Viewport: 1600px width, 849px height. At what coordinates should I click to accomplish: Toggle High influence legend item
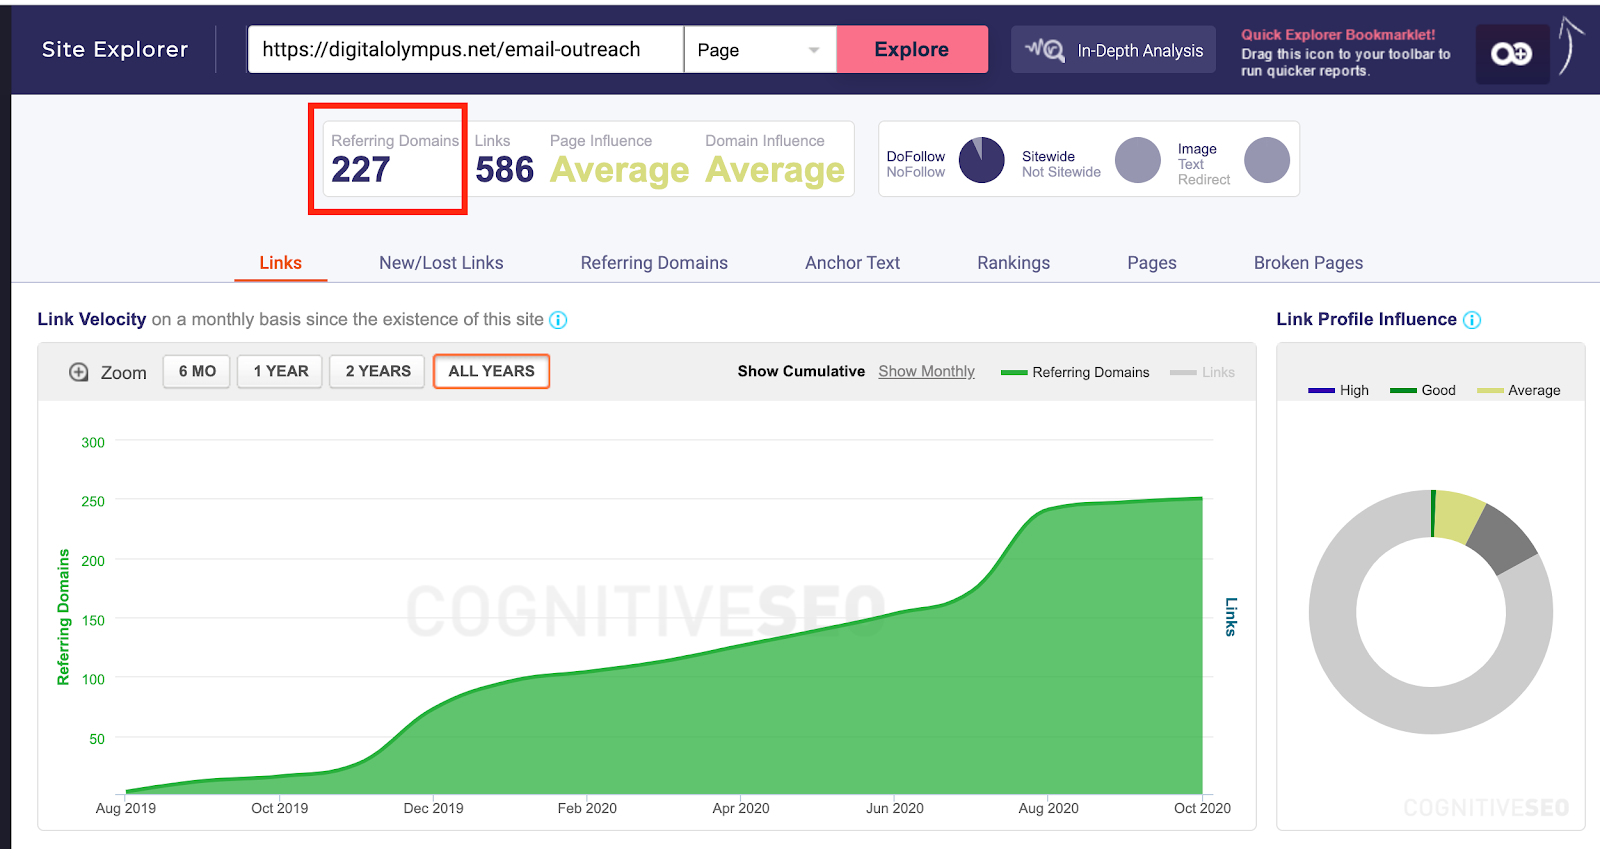(x=1338, y=390)
